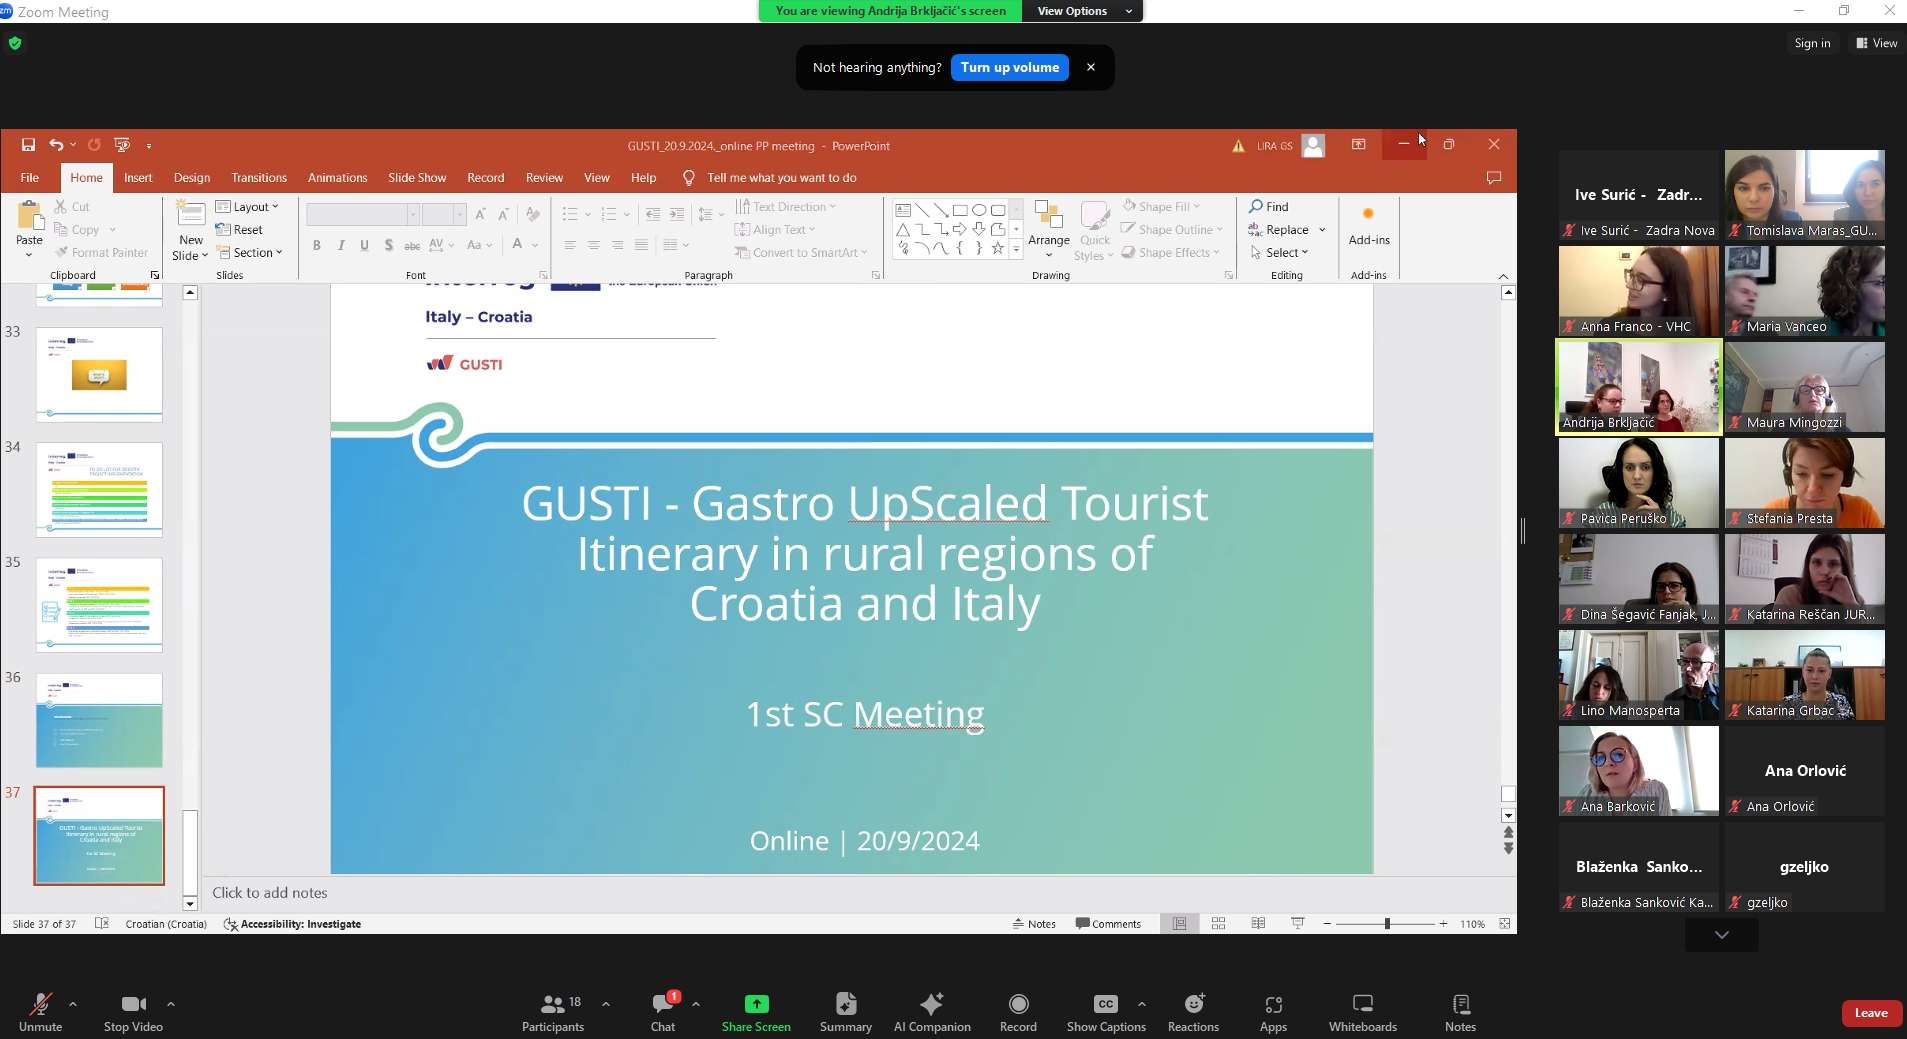Click the New Slide icon
1907x1039 pixels.
(190, 214)
